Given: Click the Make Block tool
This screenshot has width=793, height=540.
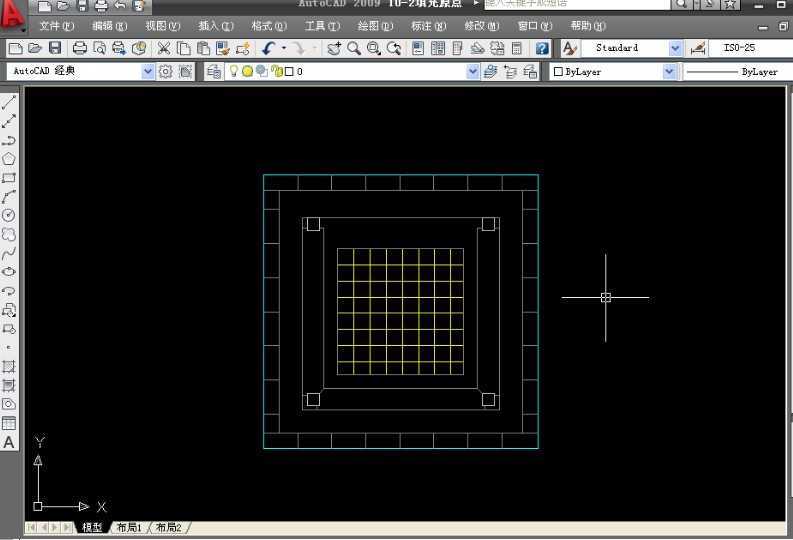Looking at the screenshot, I should (x=9, y=329).
